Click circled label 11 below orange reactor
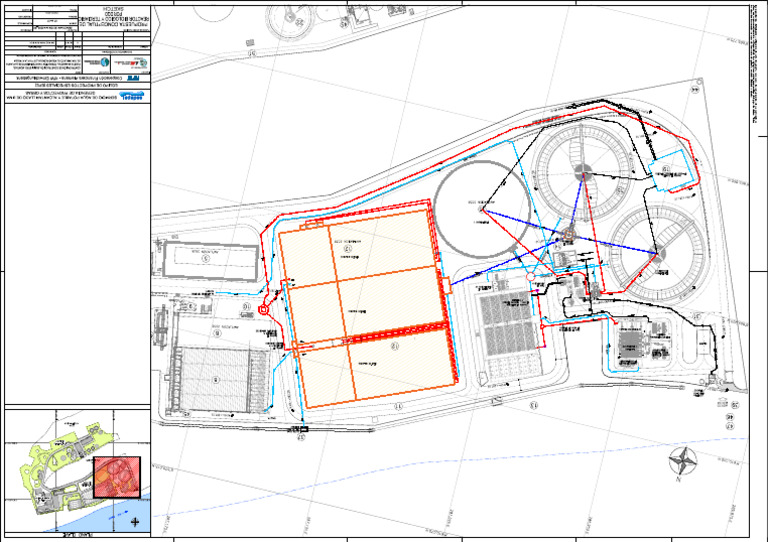This screenshot has height=542, width=768. pos(399,406)
